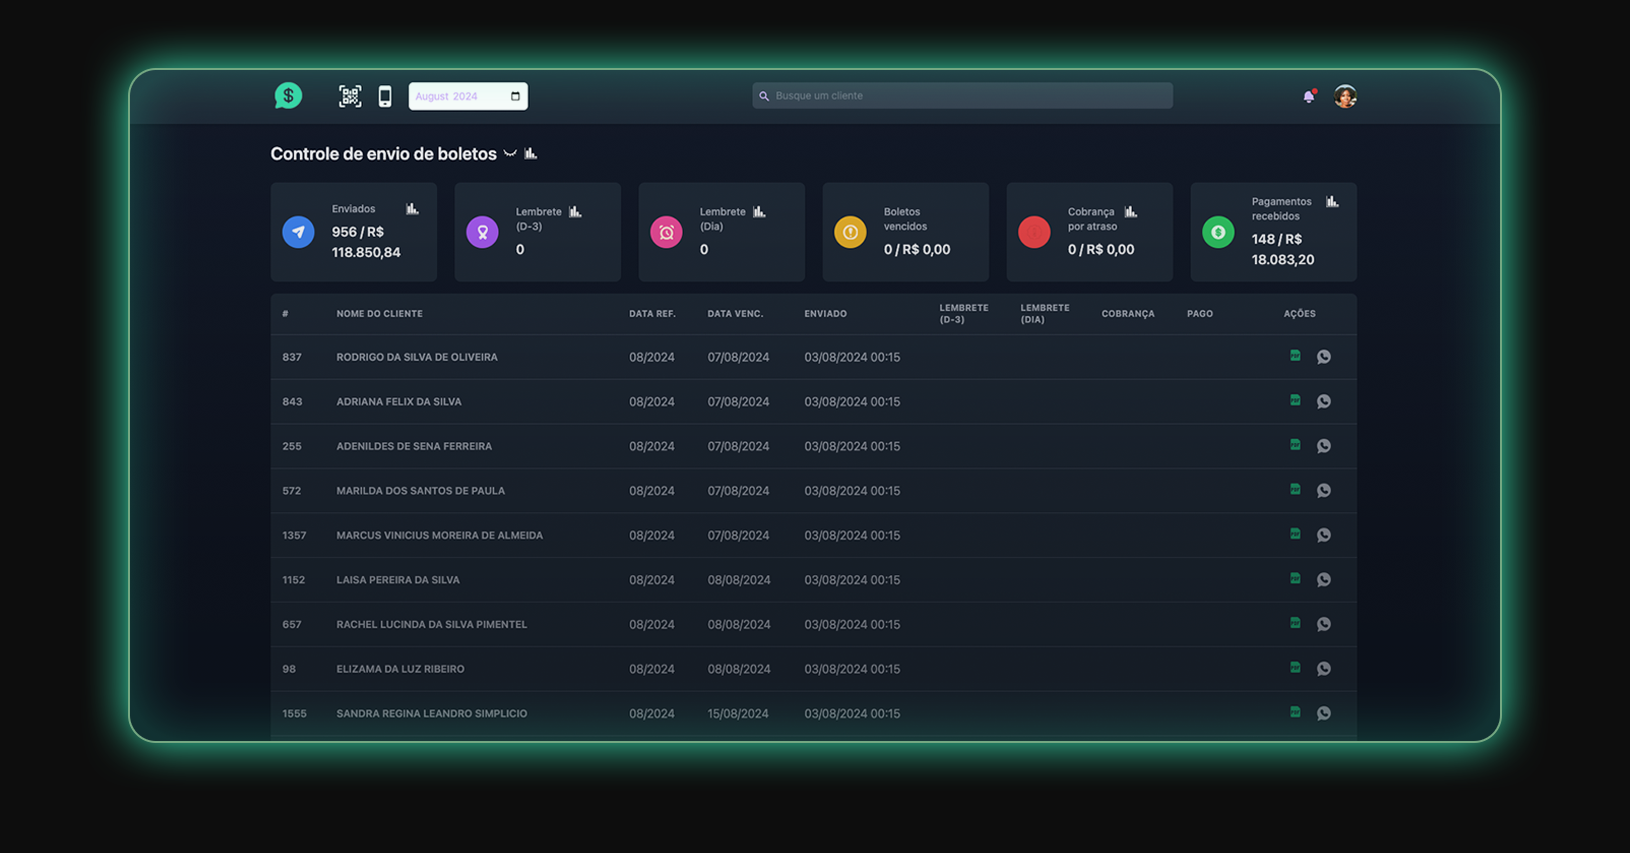Open the chart icon on the Enviados card

click(x=412, y=208)
